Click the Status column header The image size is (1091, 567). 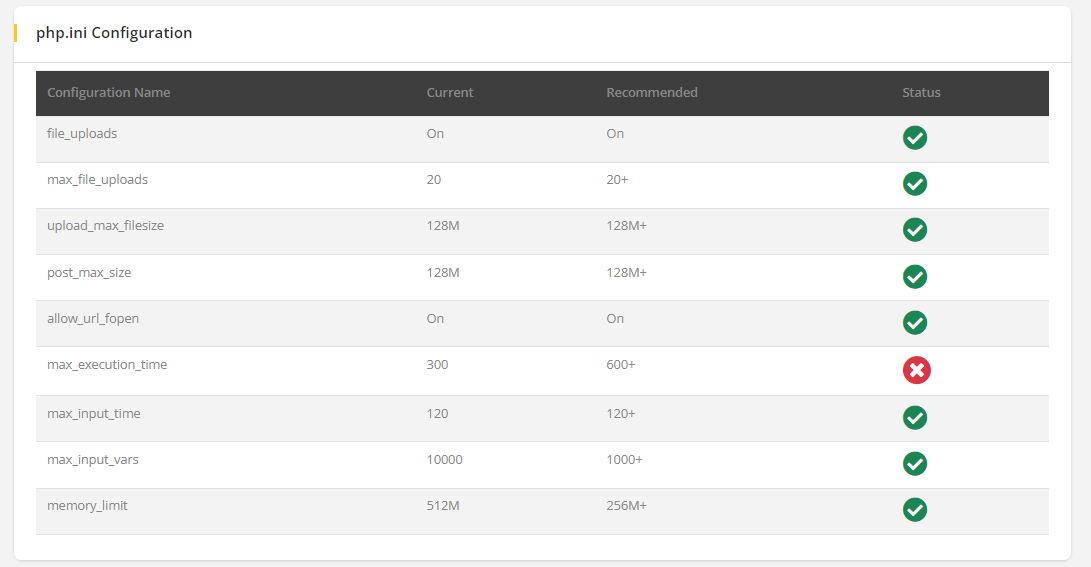(921, 93)
